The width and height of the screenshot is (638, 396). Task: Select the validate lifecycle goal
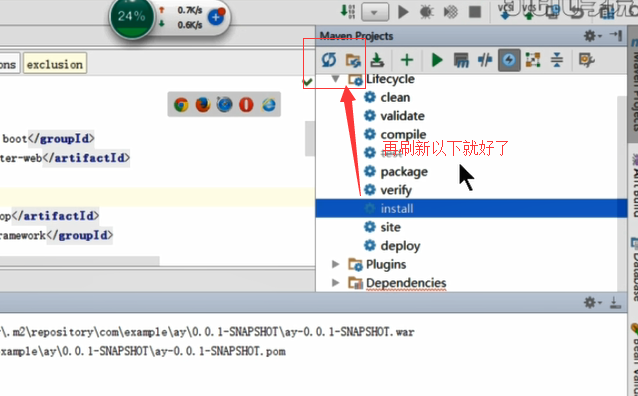pos(402,116)
